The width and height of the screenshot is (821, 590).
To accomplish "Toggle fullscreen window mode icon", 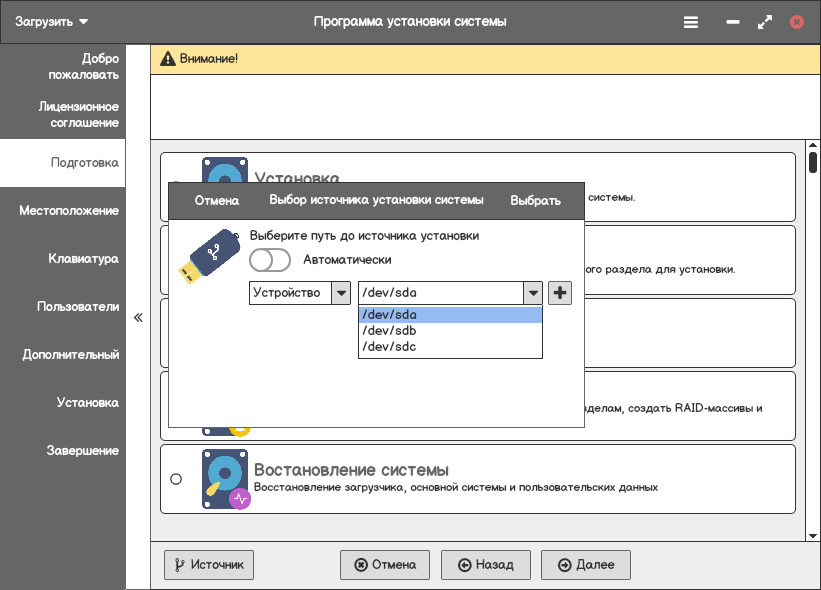I will click(x=765, y=22).
